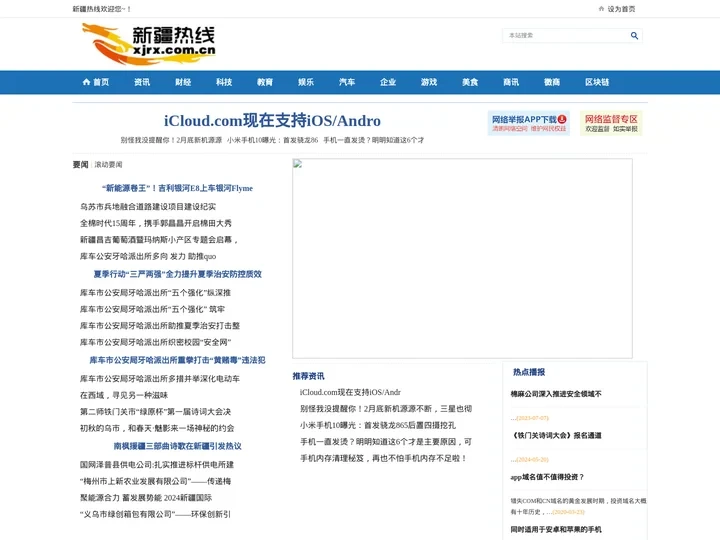The image size is (720, 540).
Task: Click the 设为首页 link
Action: (621, 9)
